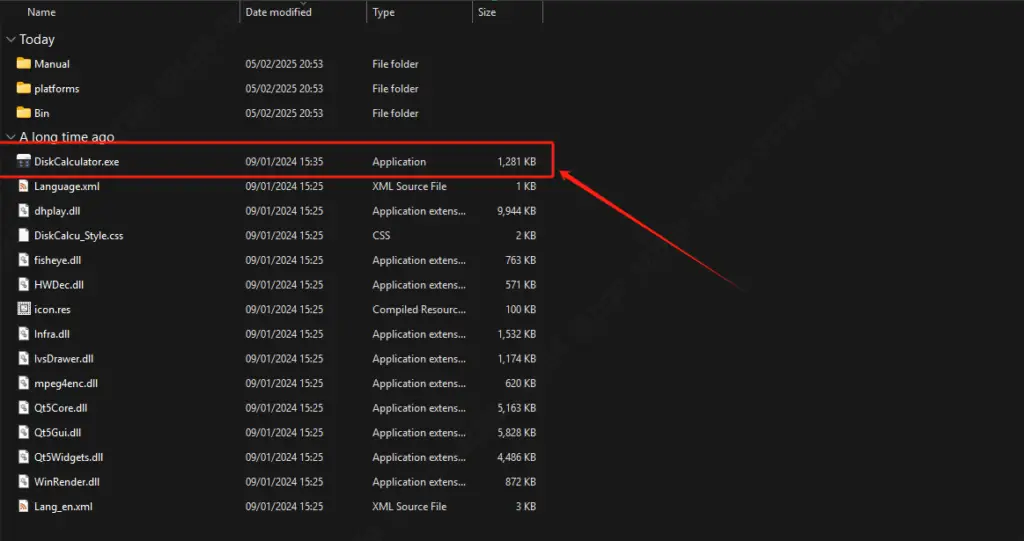Viewport: 1024px width, 541px height.
Task: Select the DiskCalcu_Style.css file name
Action: [78, 235]
